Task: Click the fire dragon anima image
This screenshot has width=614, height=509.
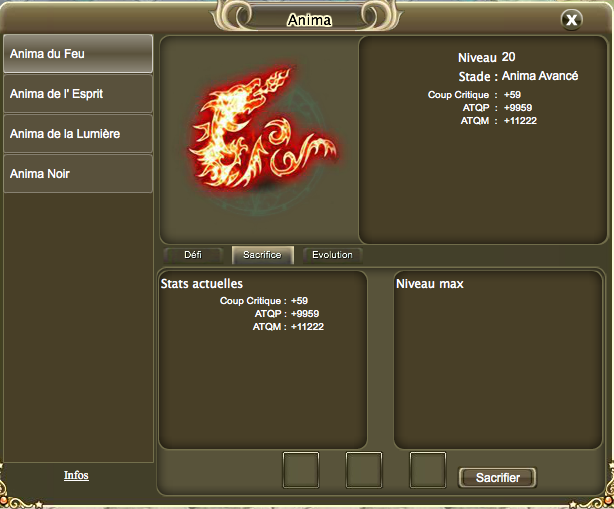Action: 262,129
